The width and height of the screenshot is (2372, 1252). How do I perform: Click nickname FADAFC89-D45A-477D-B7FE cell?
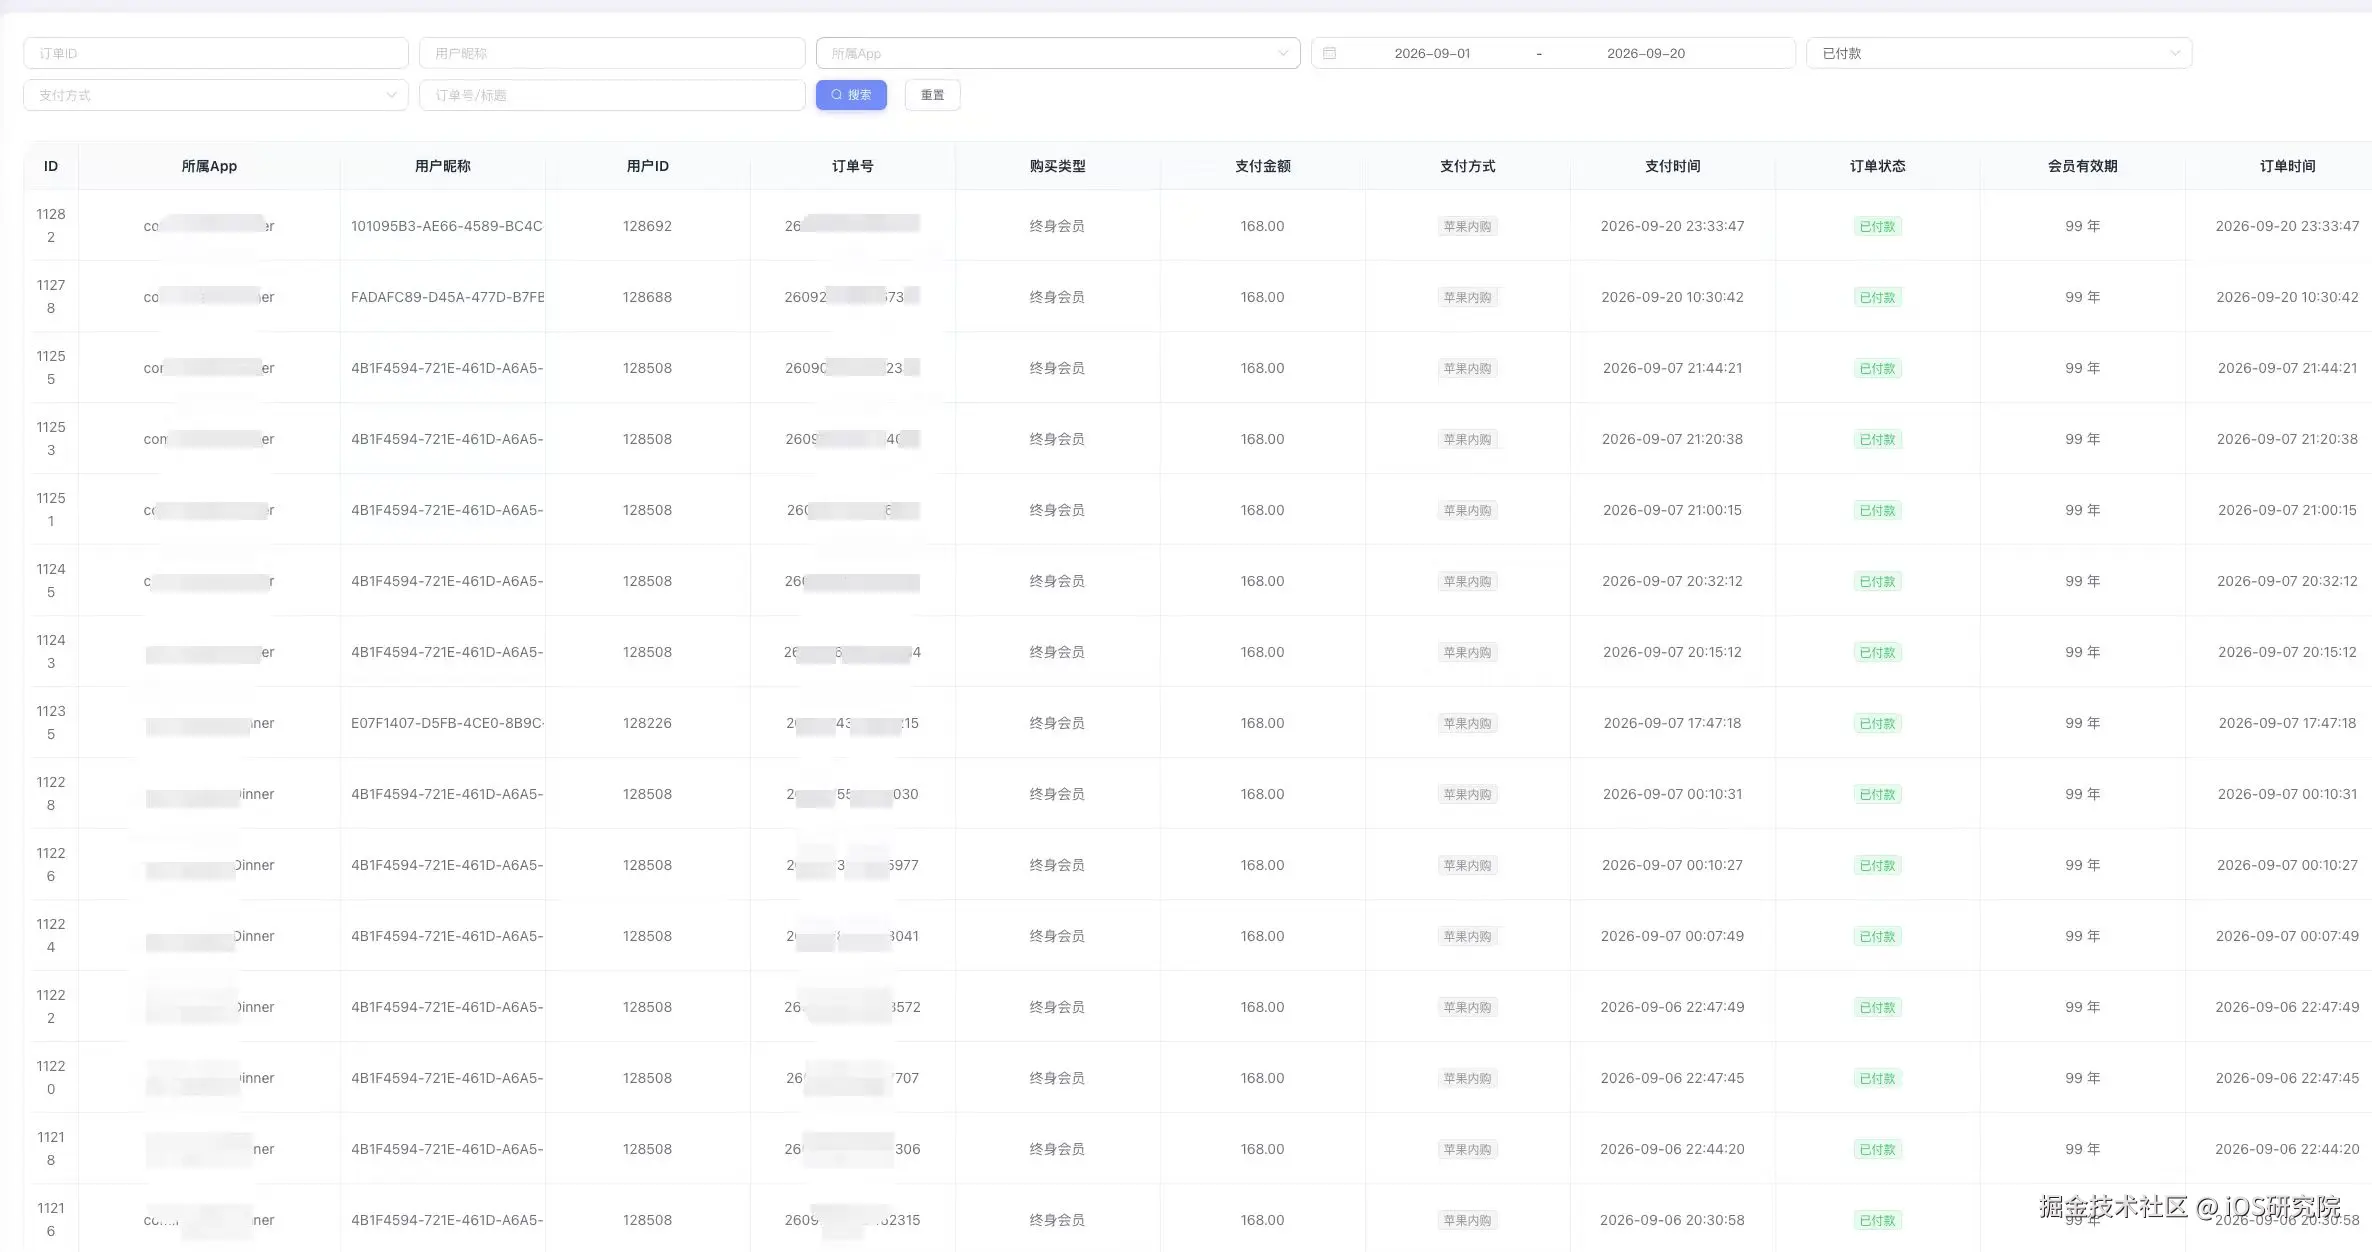[x=447, y=297]
